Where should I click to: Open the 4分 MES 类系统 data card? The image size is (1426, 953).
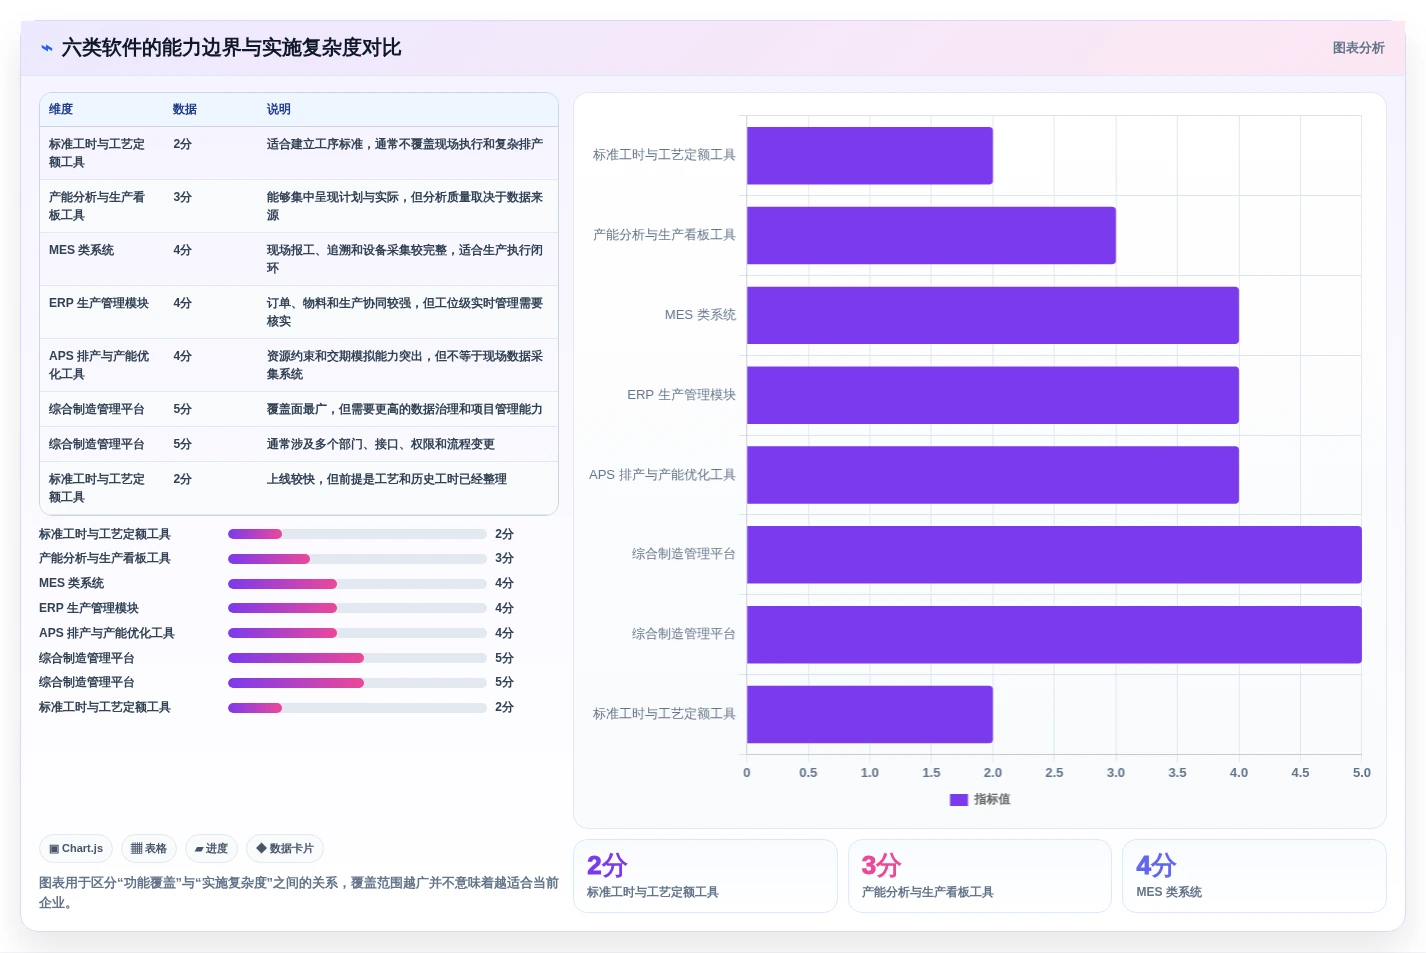(x=1254, y=876)
